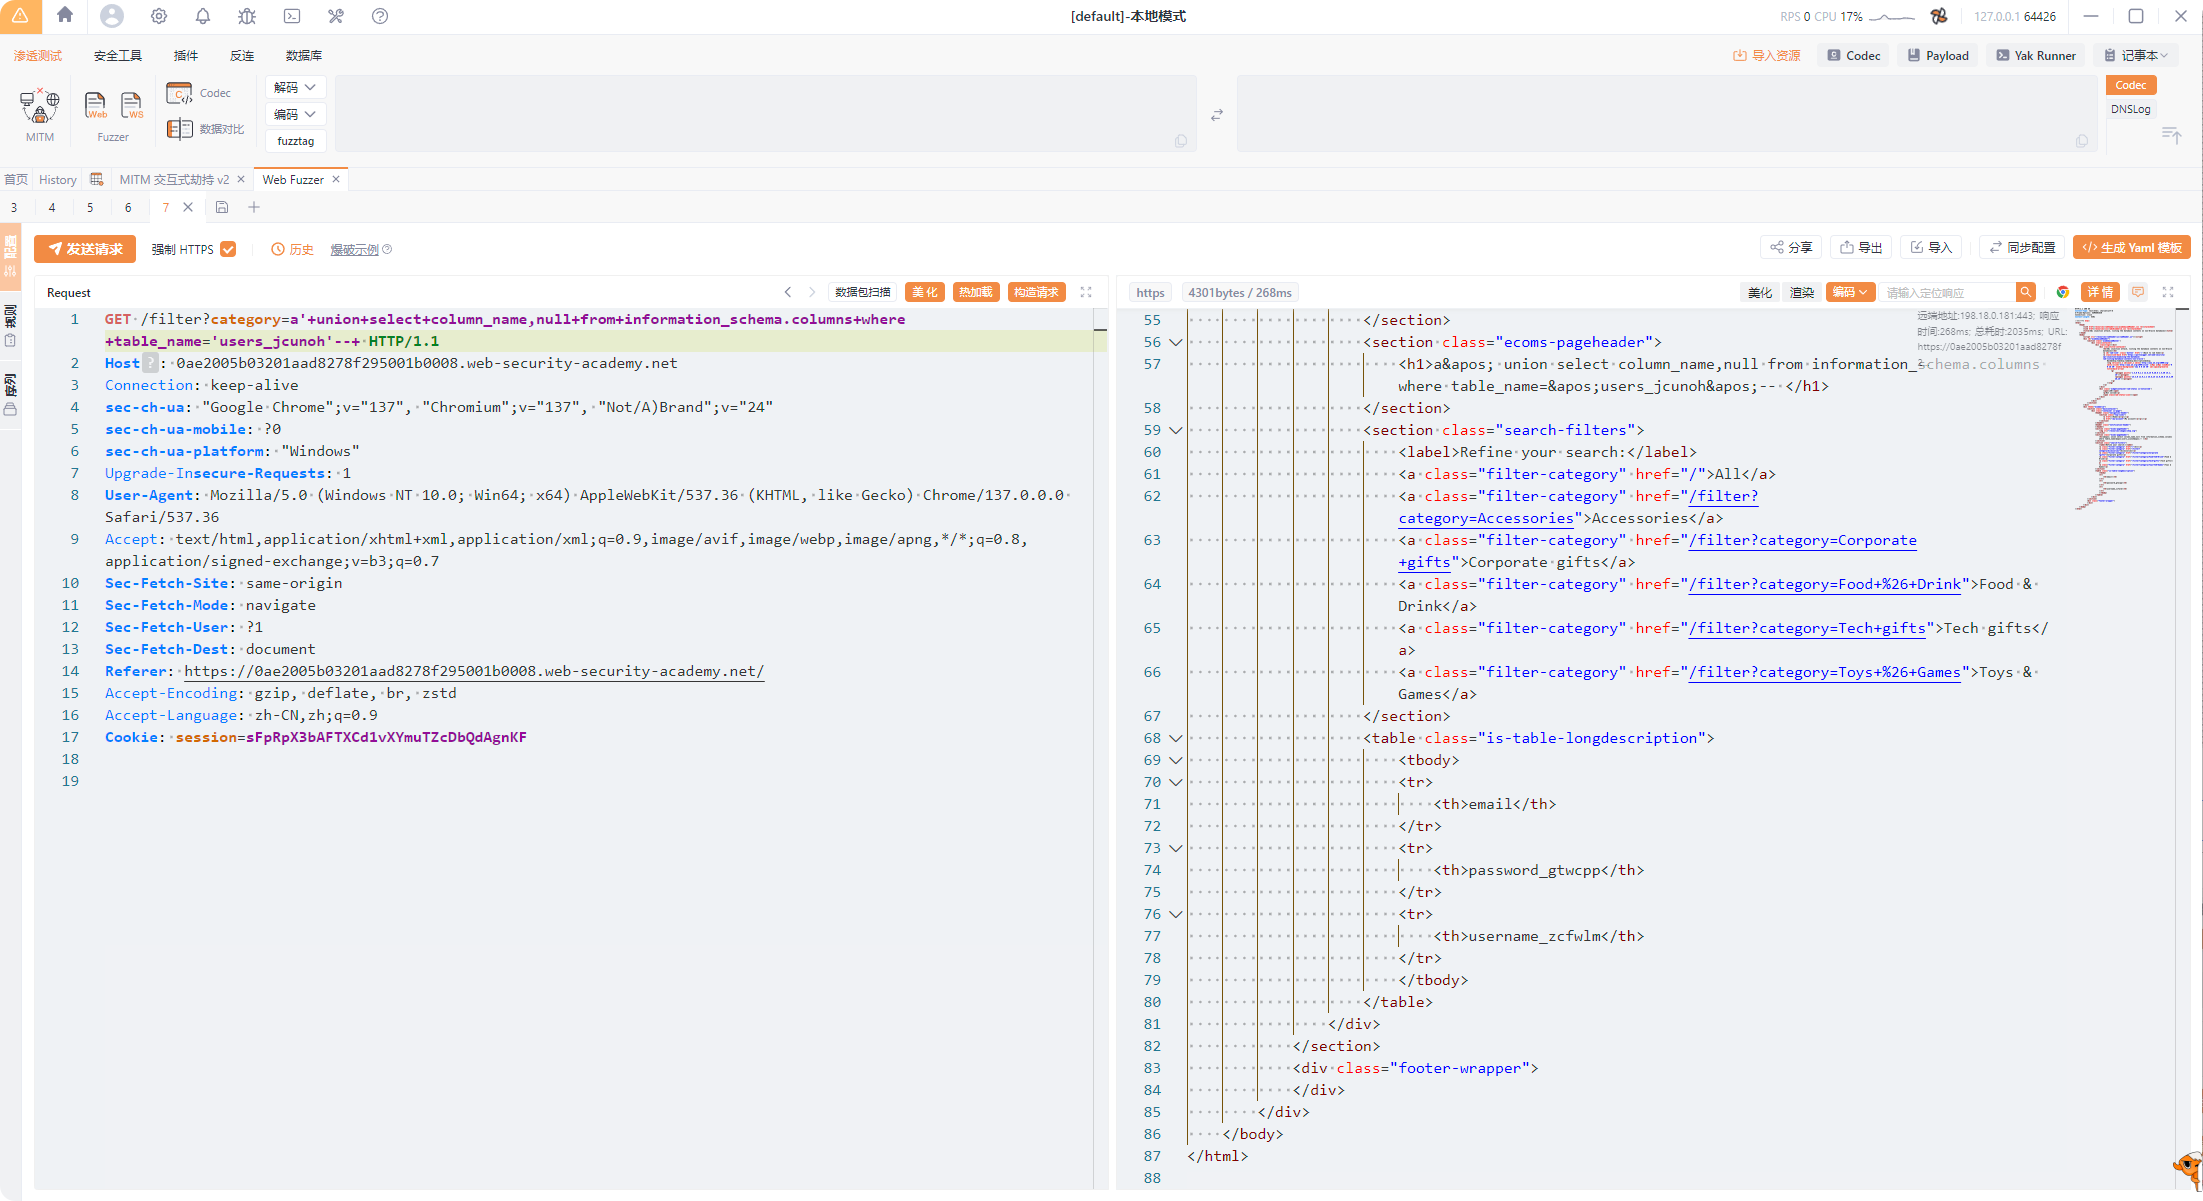Open response in Chrome browser icon

(x=2062, y=292)
